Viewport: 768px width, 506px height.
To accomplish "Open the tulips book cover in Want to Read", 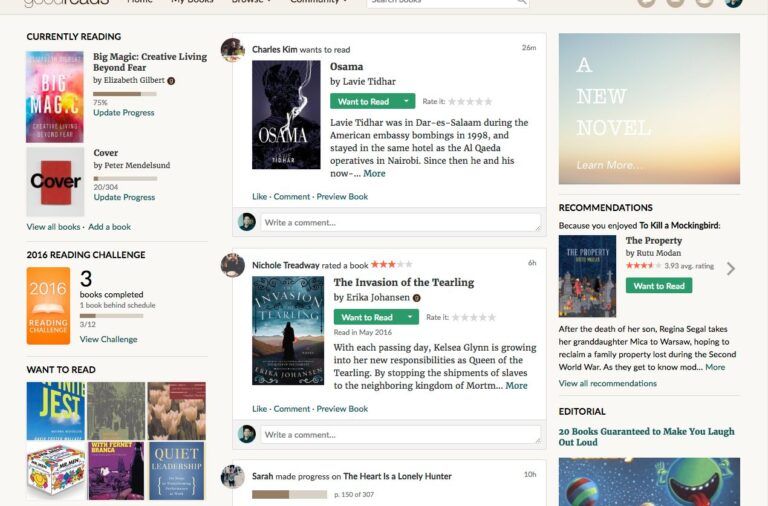I will click(x=177, y=411).
